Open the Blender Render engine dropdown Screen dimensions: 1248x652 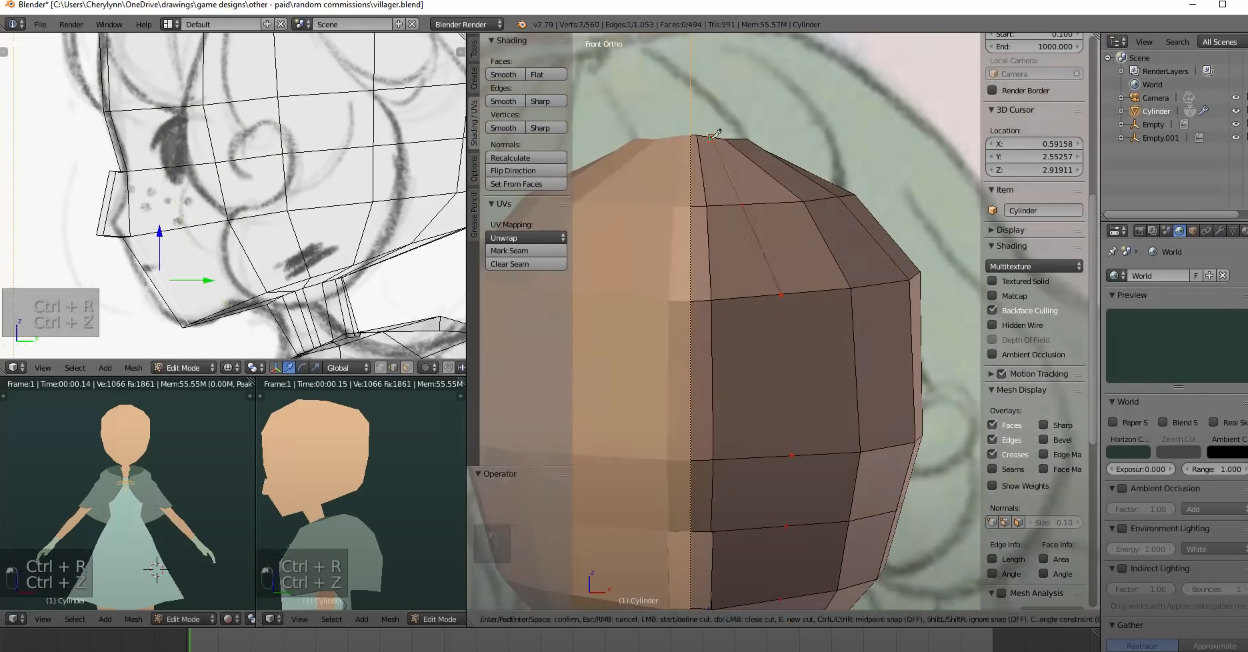coord(467,24)
